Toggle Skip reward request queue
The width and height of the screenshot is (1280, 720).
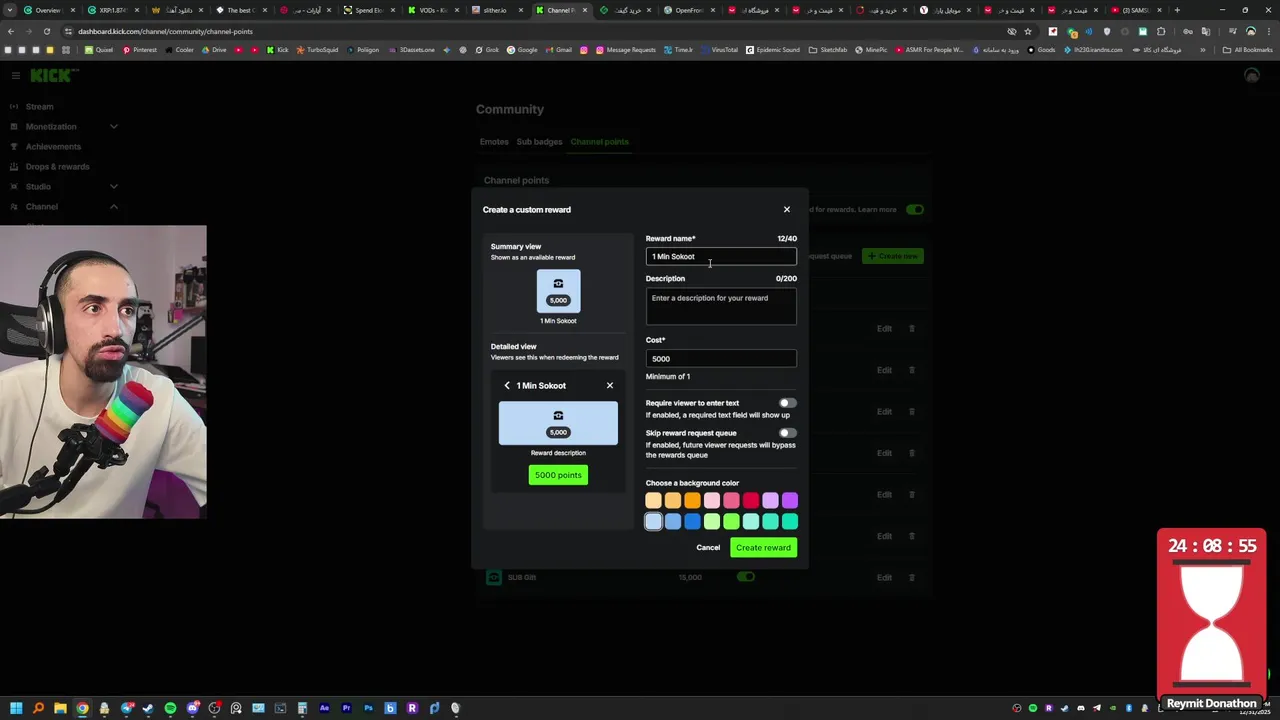pyautogui.click(x=788, y=433)
